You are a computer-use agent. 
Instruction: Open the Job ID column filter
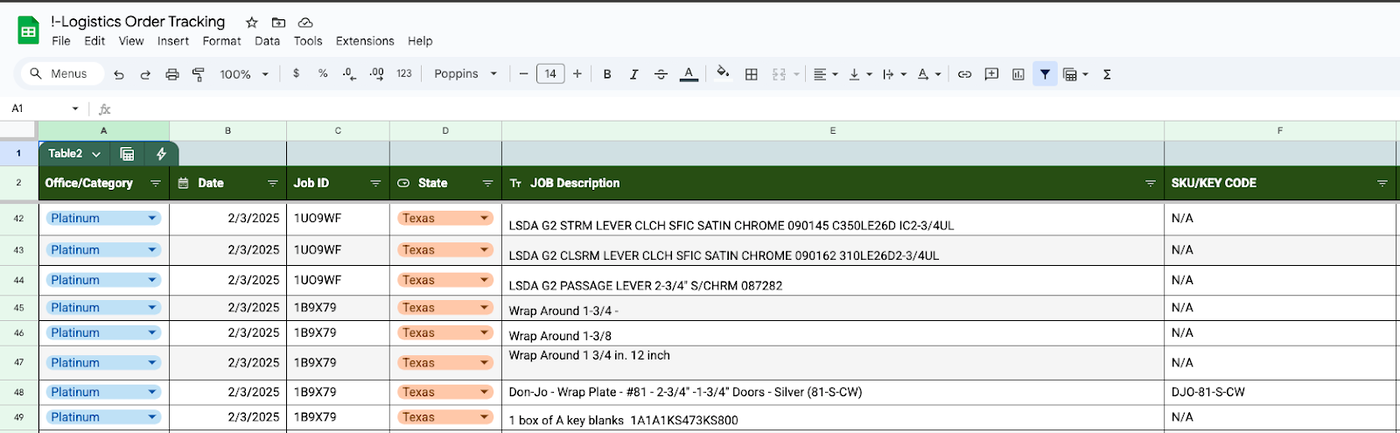(376, 184)
